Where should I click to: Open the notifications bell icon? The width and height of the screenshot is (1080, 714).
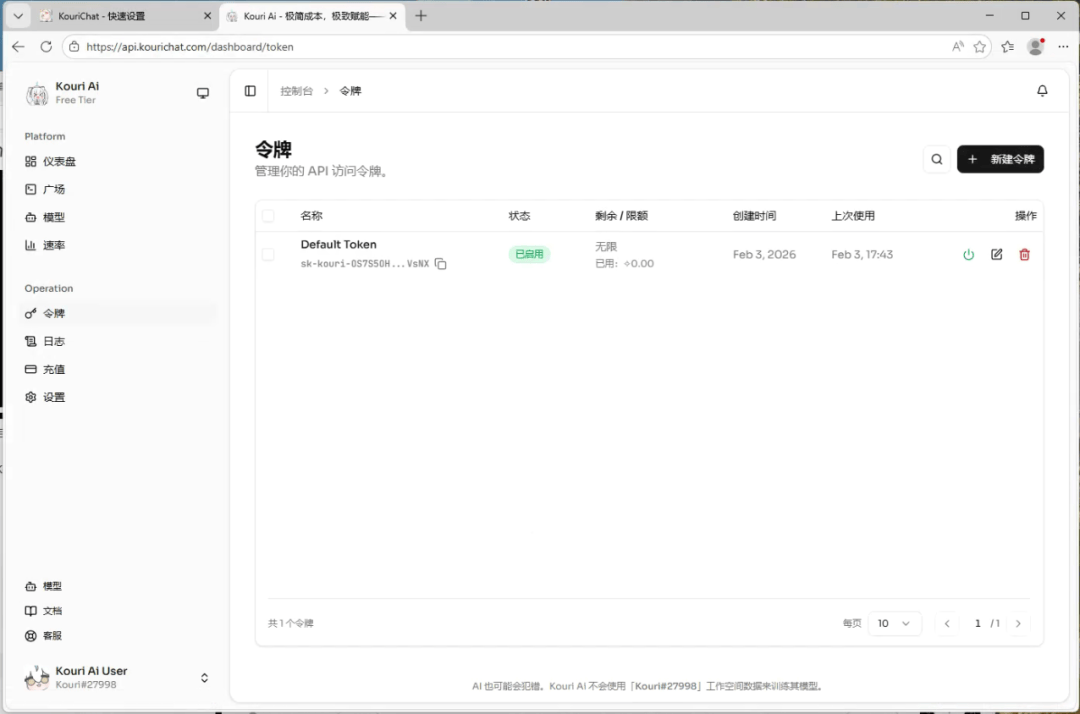pos(1042,91)
